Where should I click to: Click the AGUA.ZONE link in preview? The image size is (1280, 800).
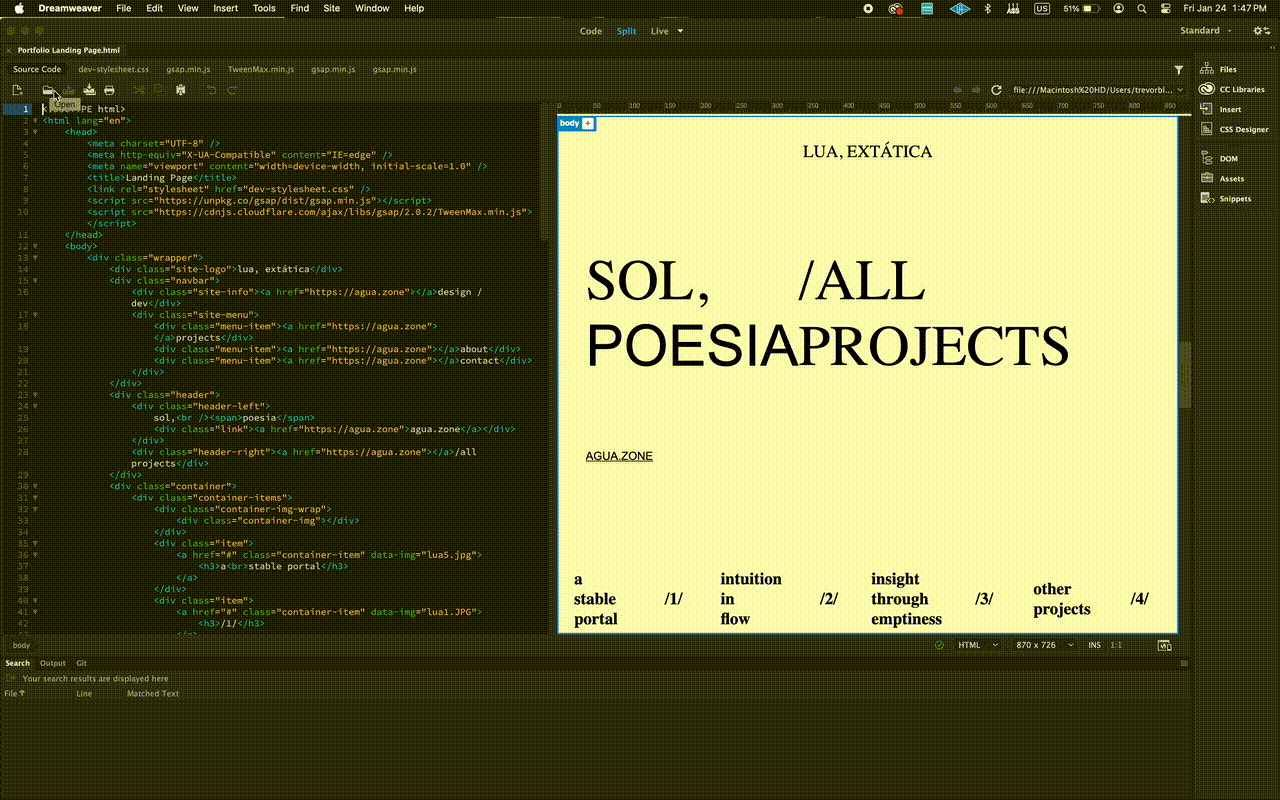[619, 456]
